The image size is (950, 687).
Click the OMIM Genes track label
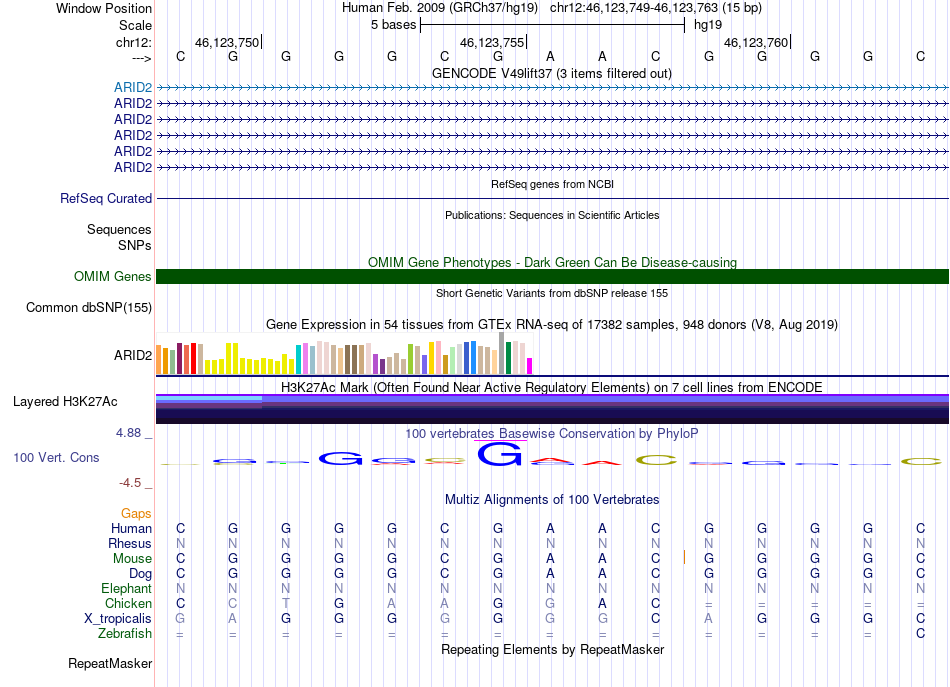[112, 276]
